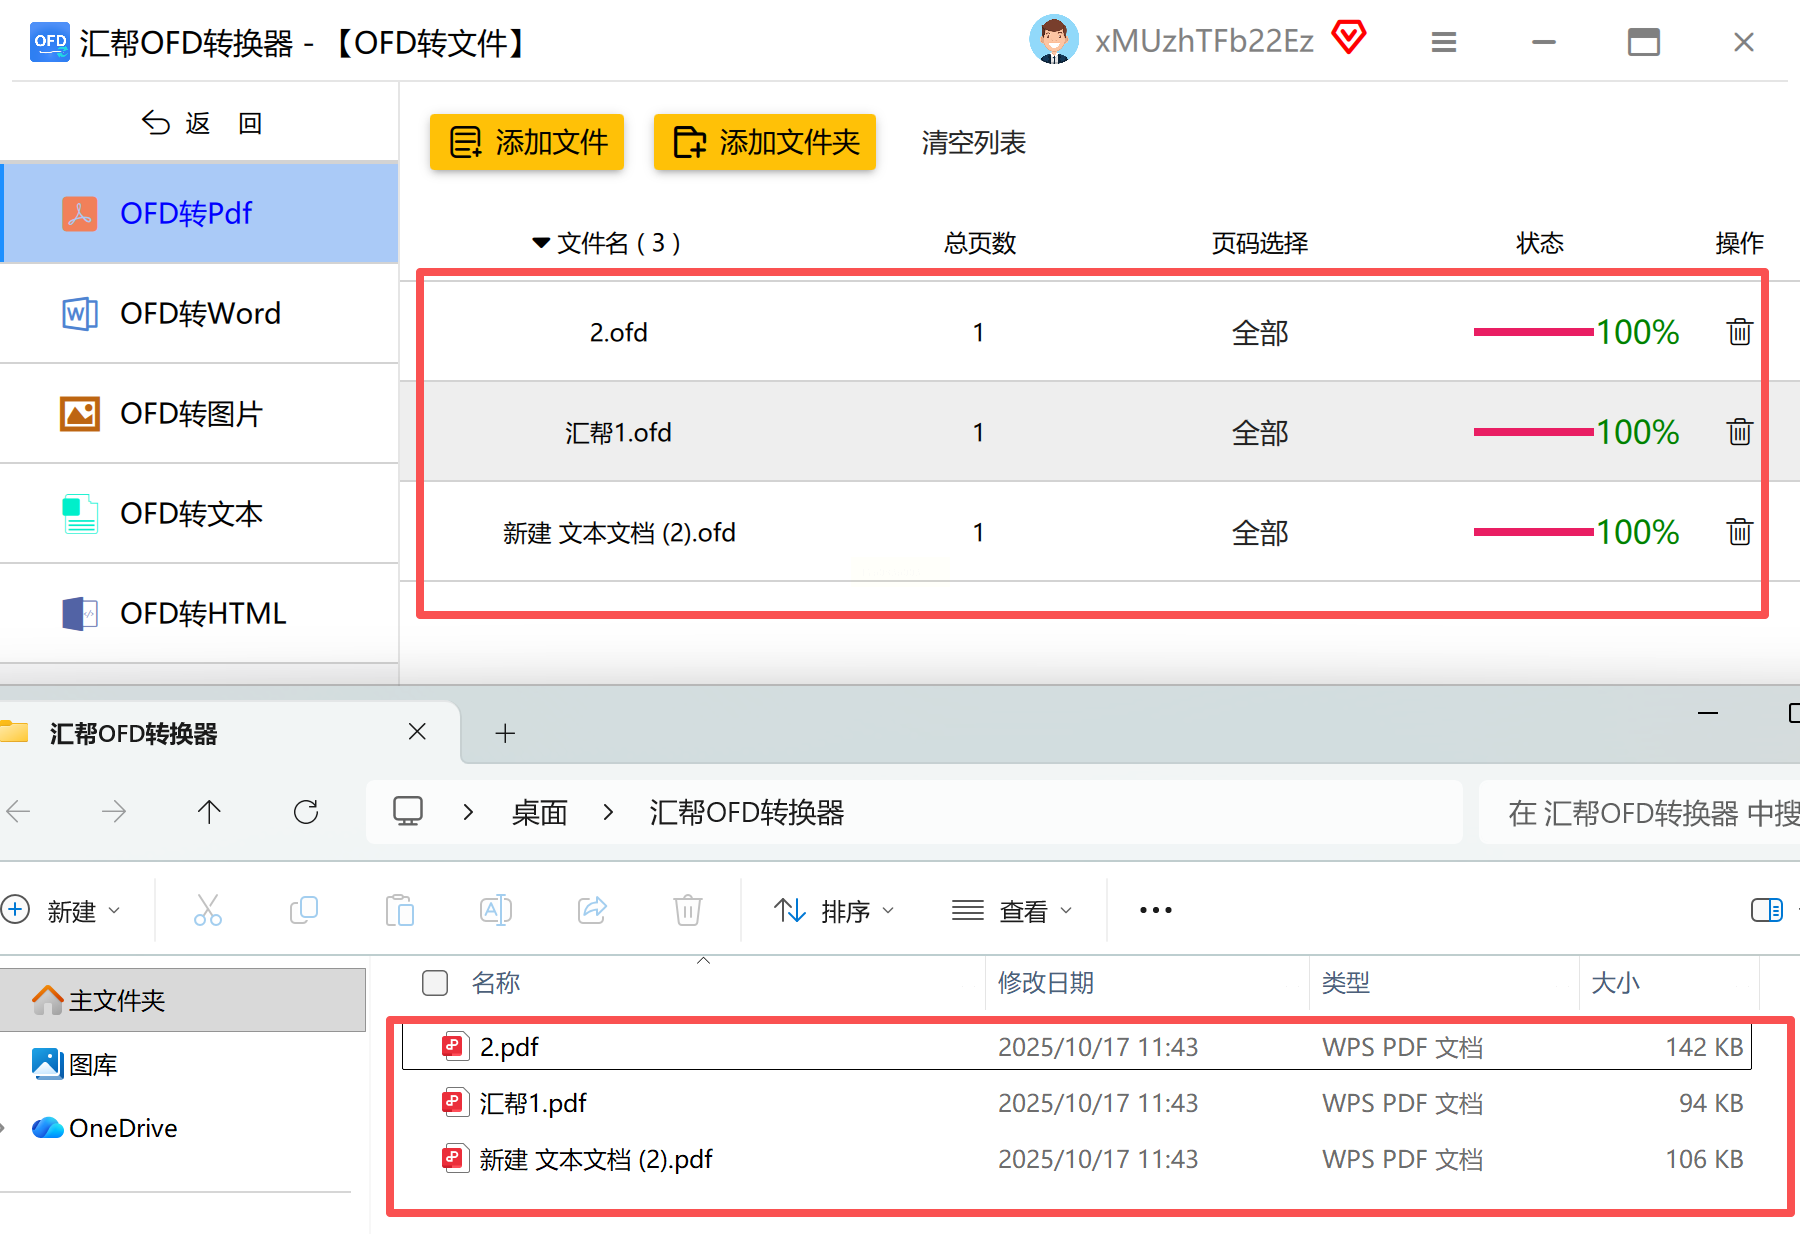Open the user avatar profile picture
This screenshot has height=1234, width=1800.
pyautogui.click(x=1054, y=40)
